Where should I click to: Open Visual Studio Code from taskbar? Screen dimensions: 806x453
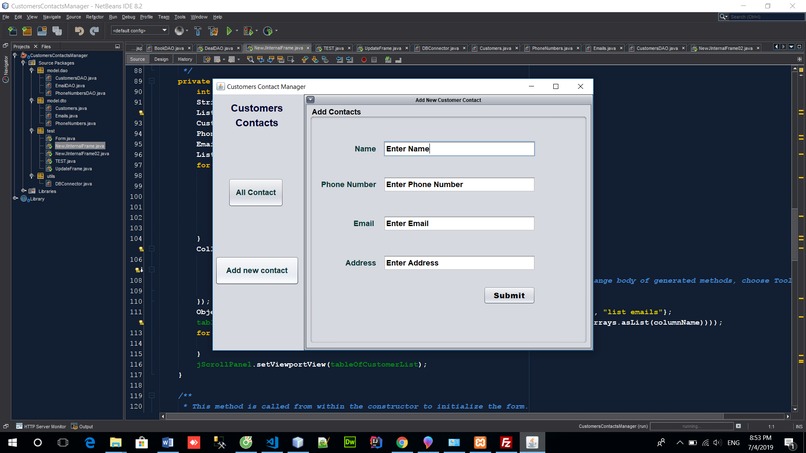(x=272, y=442)
